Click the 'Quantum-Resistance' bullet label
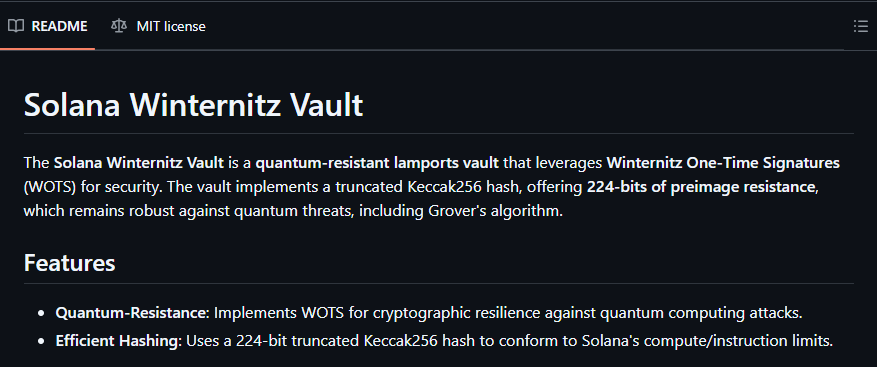The image size is (877, 367). tap(131, 313)
